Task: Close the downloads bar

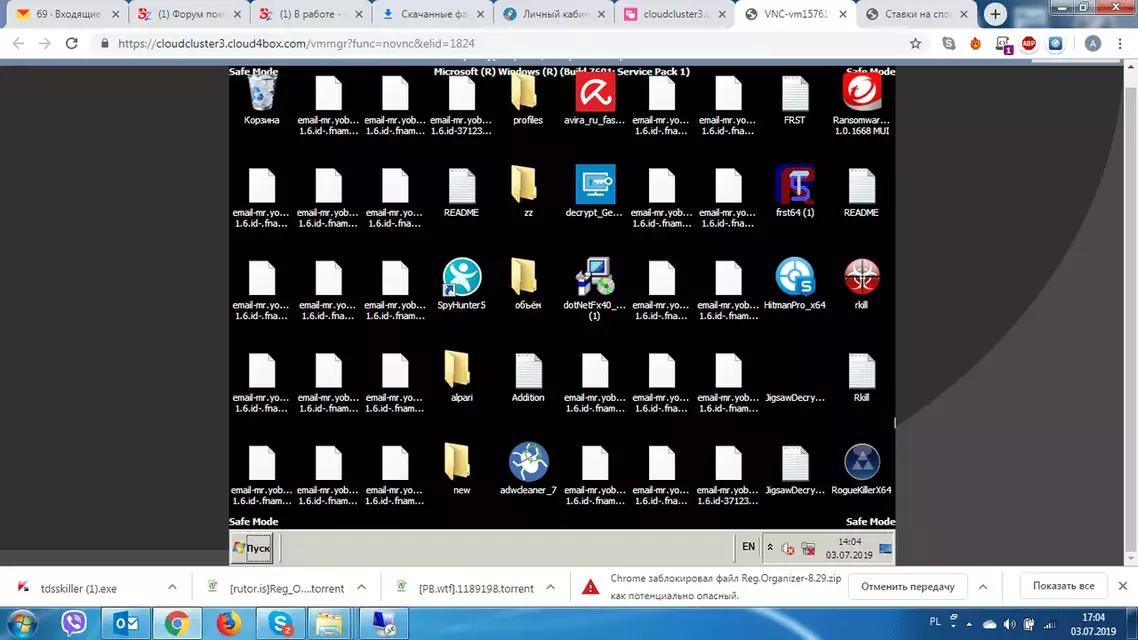Action: (x=1122, y=586)
